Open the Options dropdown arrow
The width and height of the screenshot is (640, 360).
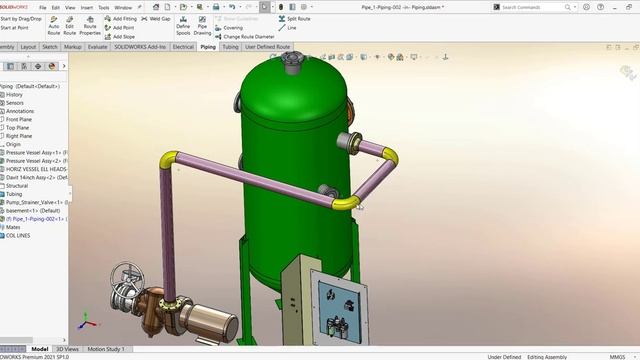pos(312,7)
